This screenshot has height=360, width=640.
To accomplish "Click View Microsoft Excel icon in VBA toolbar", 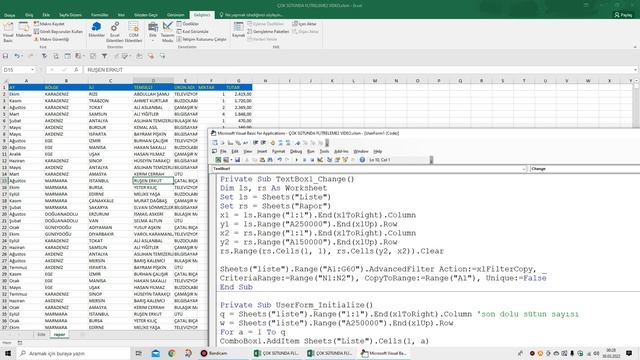I will [218, 160].
